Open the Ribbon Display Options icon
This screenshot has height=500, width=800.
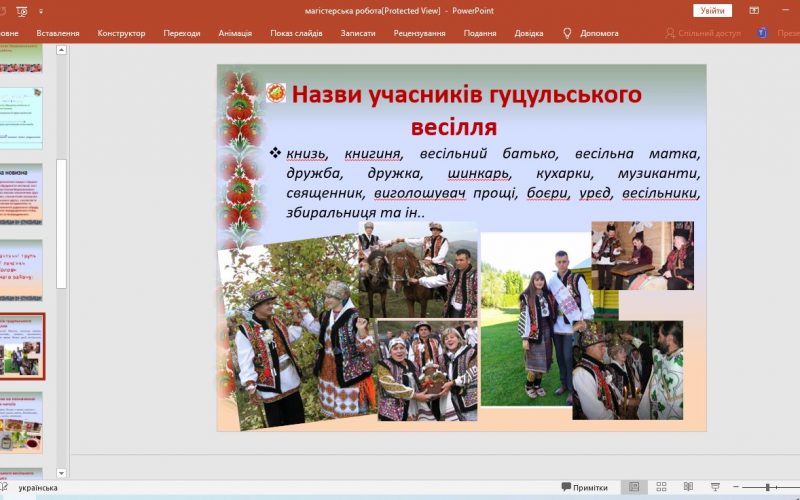point(754,11)
